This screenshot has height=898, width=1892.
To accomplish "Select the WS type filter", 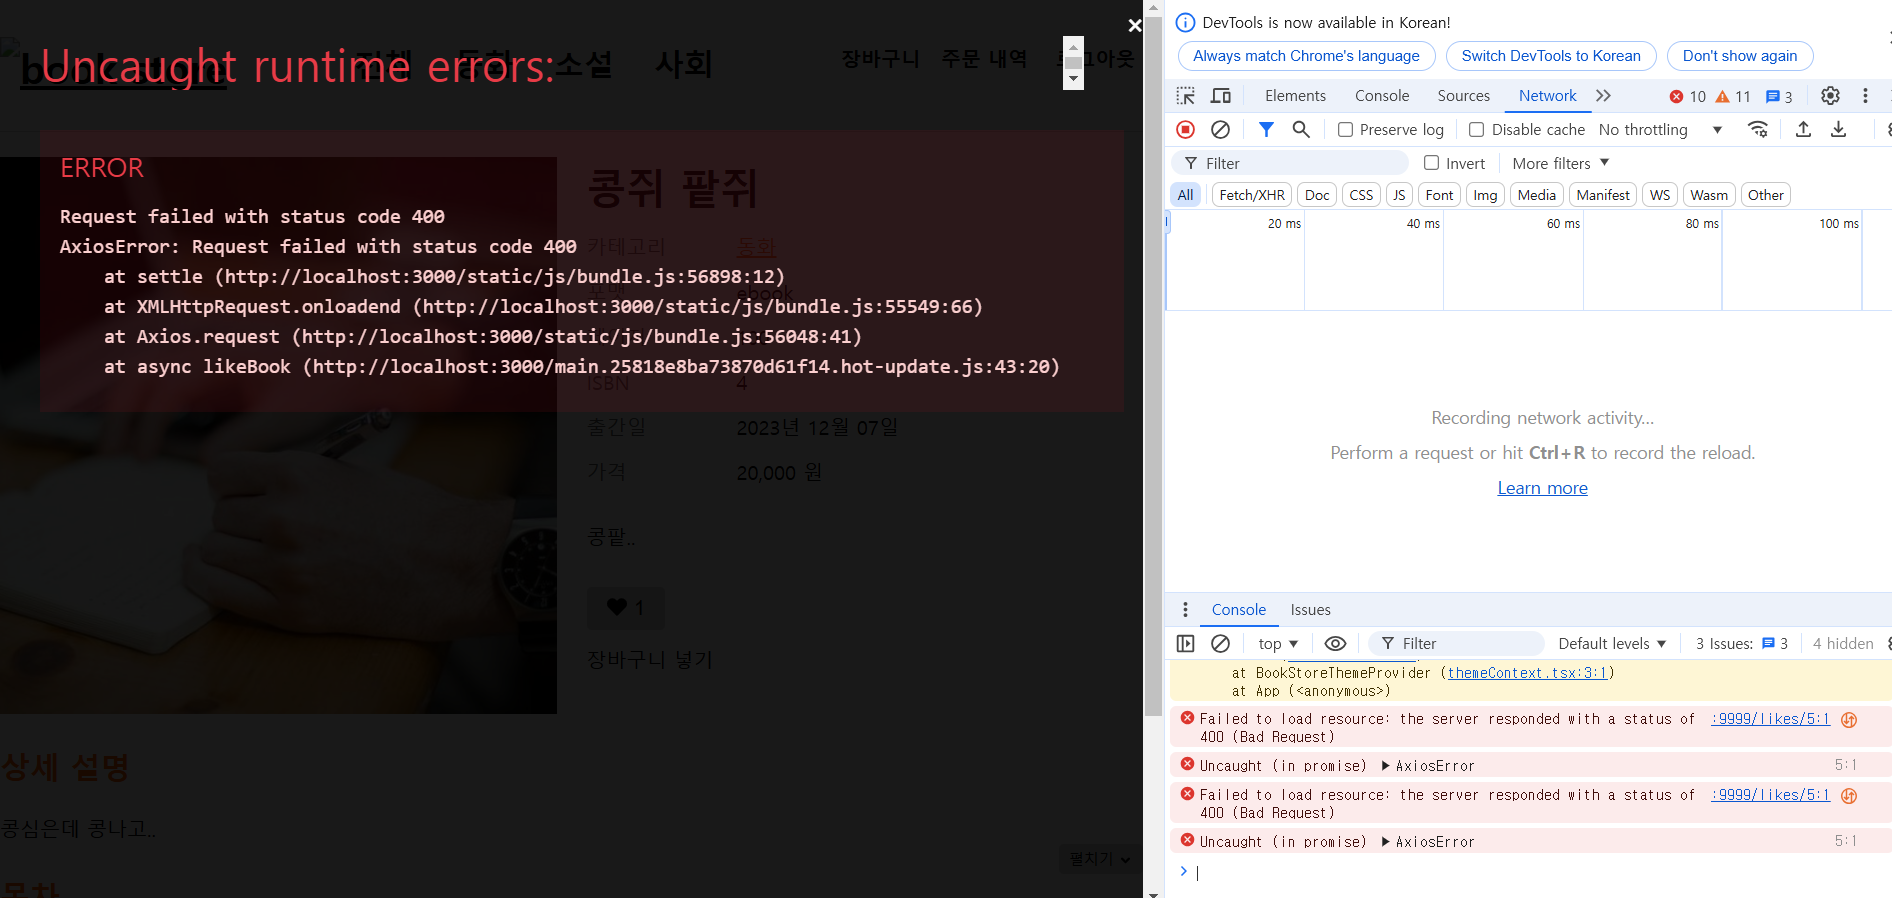I will click(x=1660, y=195).
